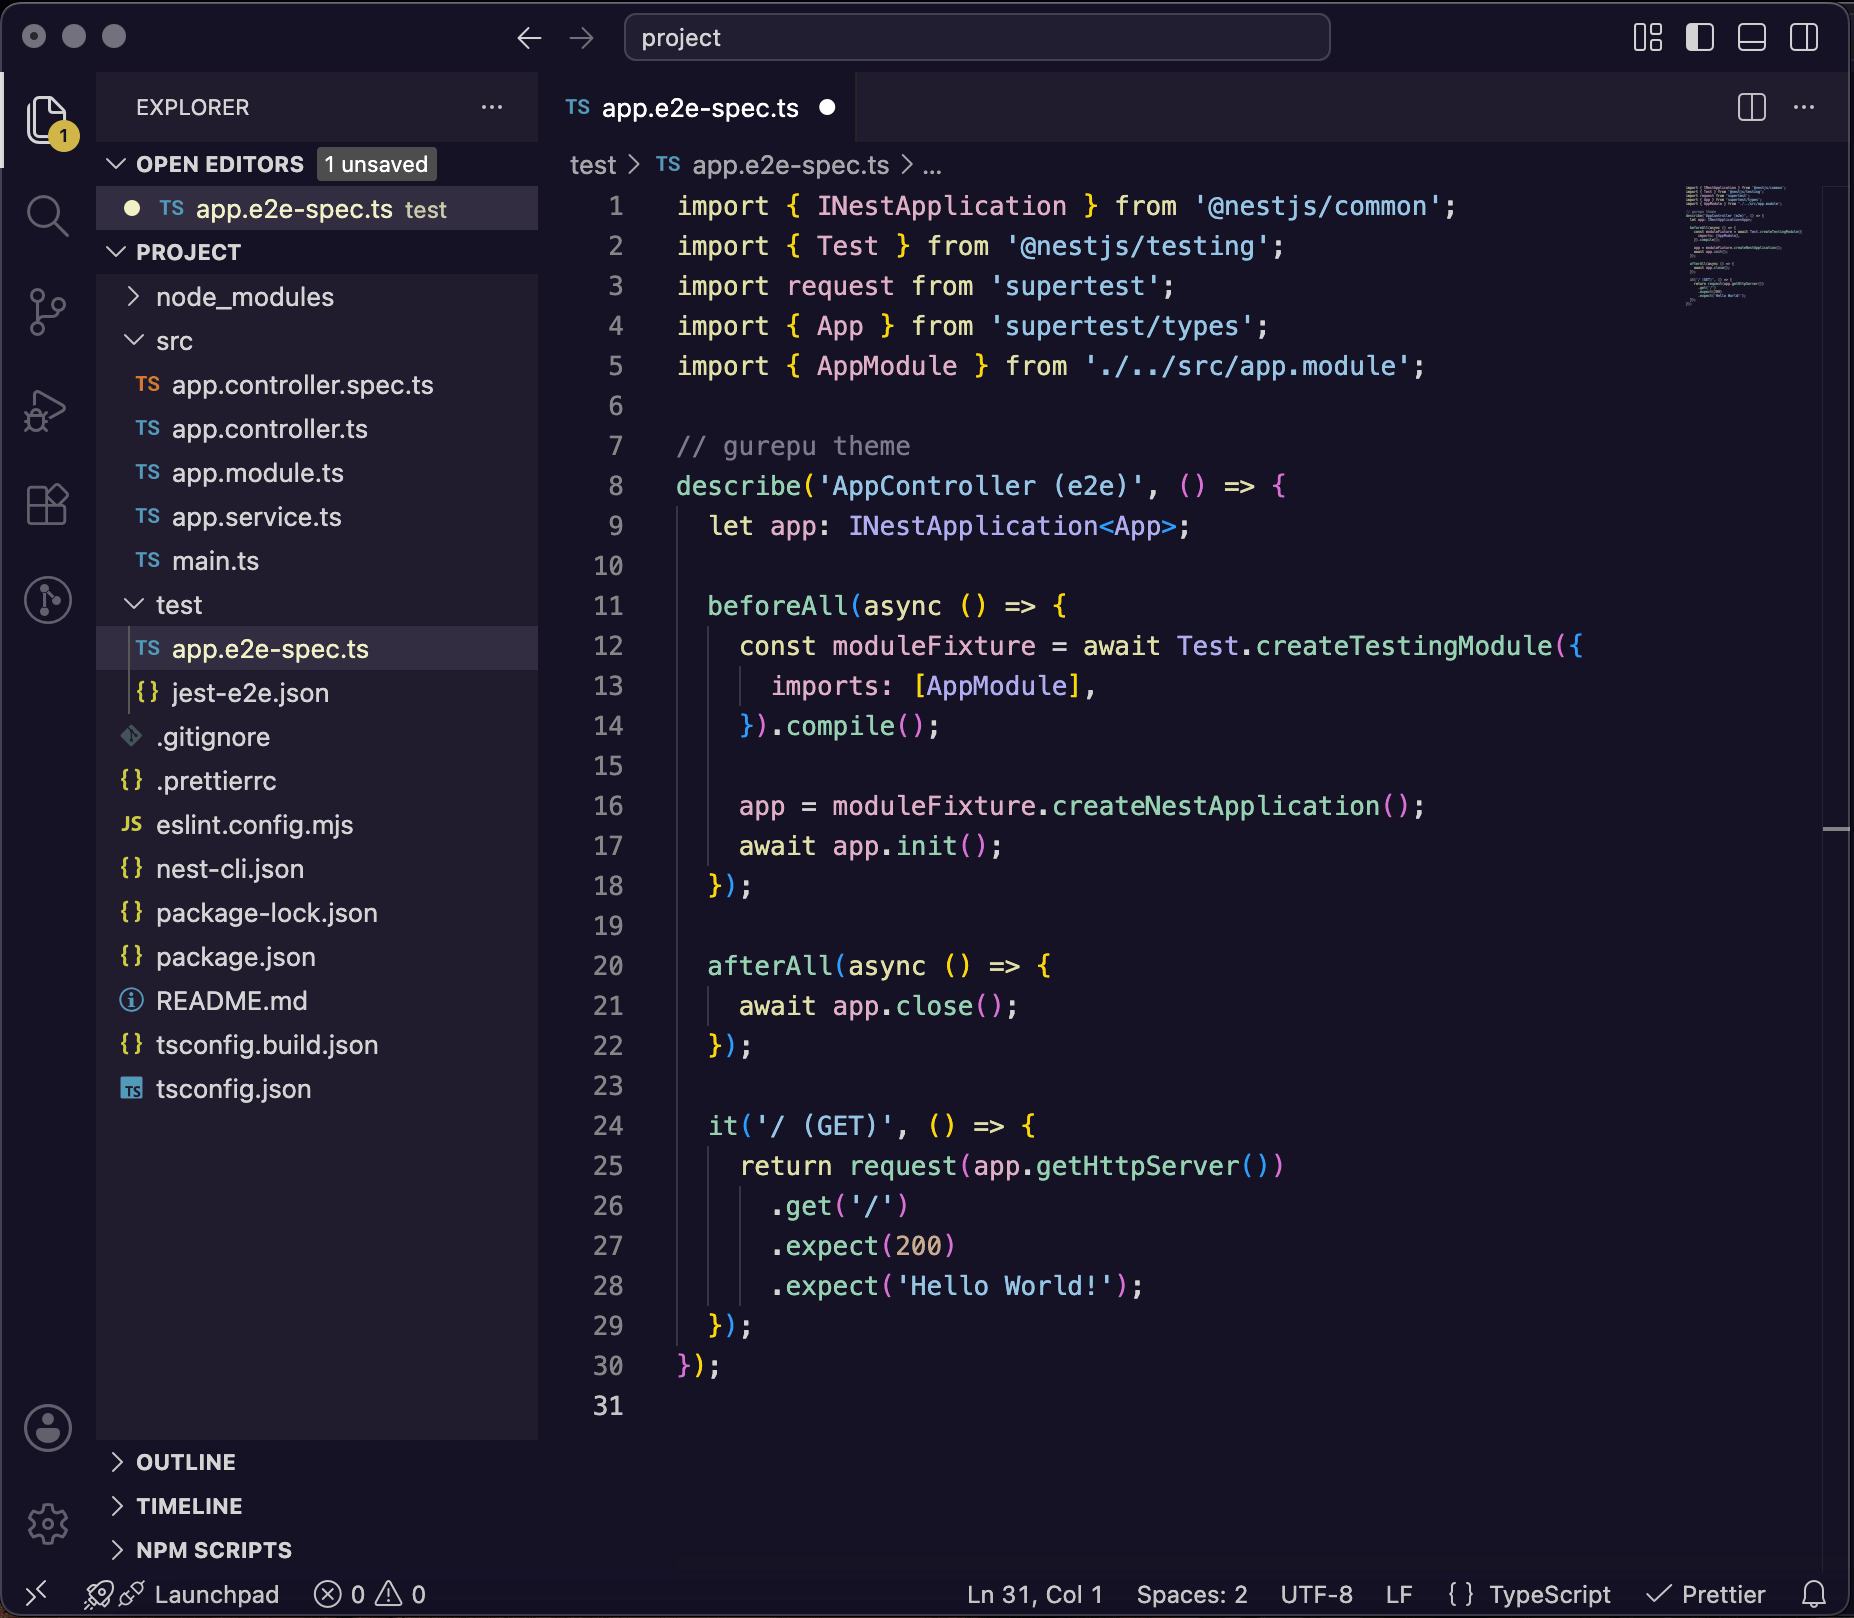Open README.md file
1854x1618 pixels.
pyautogui.click(x=317, y=1001)
